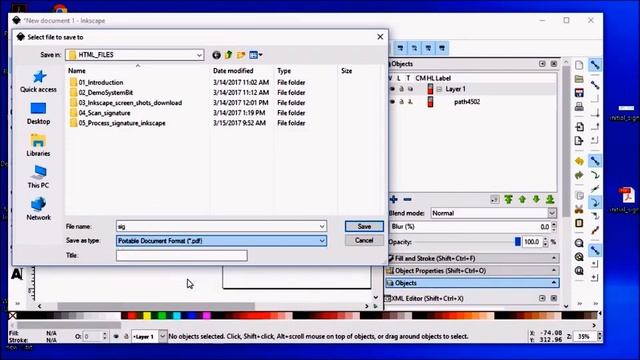The image size is (640, 360).
Task: Remove the object with the minus icon
Action: (407, 199)
